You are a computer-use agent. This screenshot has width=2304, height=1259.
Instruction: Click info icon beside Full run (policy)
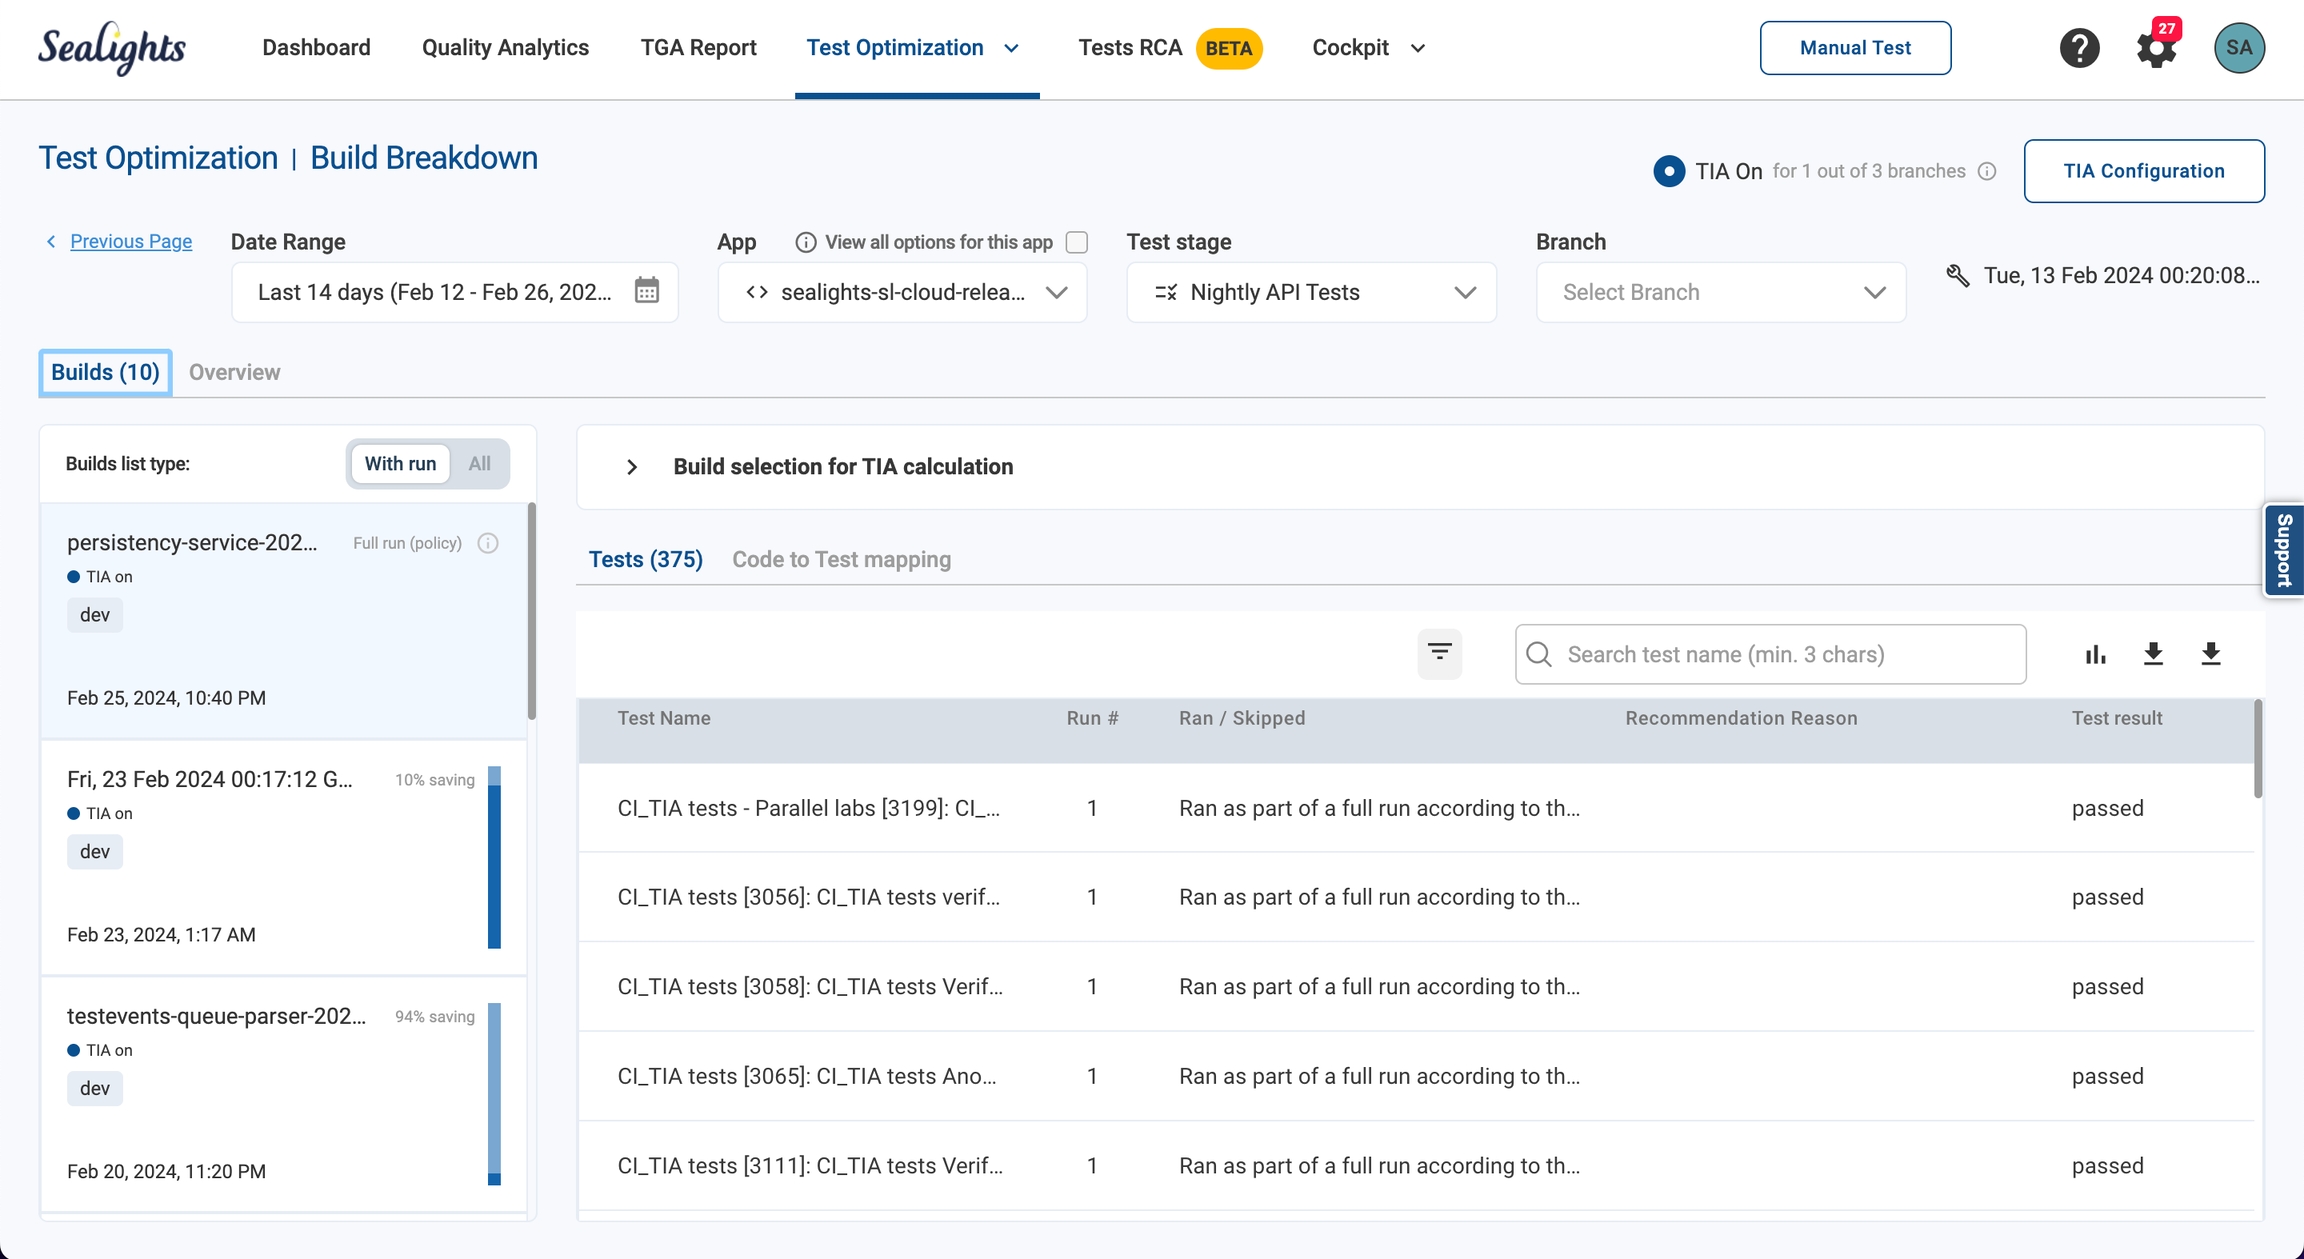(x=488, y=543)
